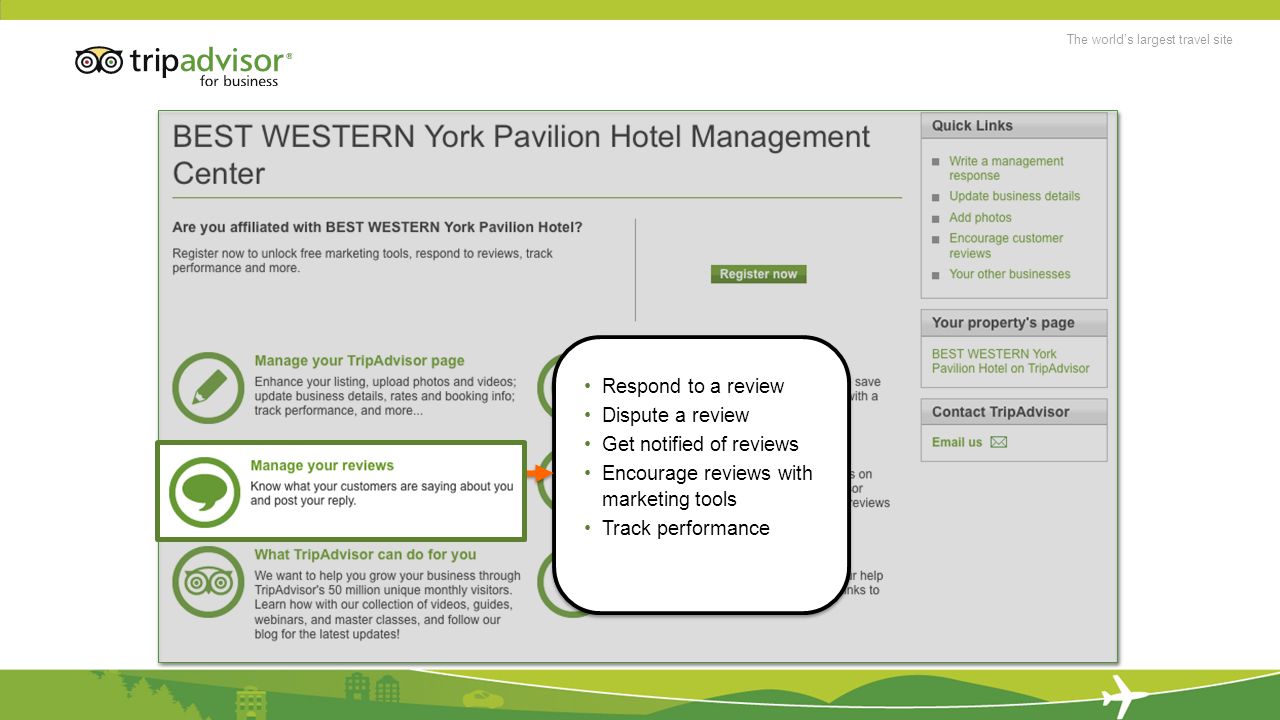This screenshot has width=1280, height=720.
Task: Click the green pencil icon for managing your page
Action: (x=208, y=387)
